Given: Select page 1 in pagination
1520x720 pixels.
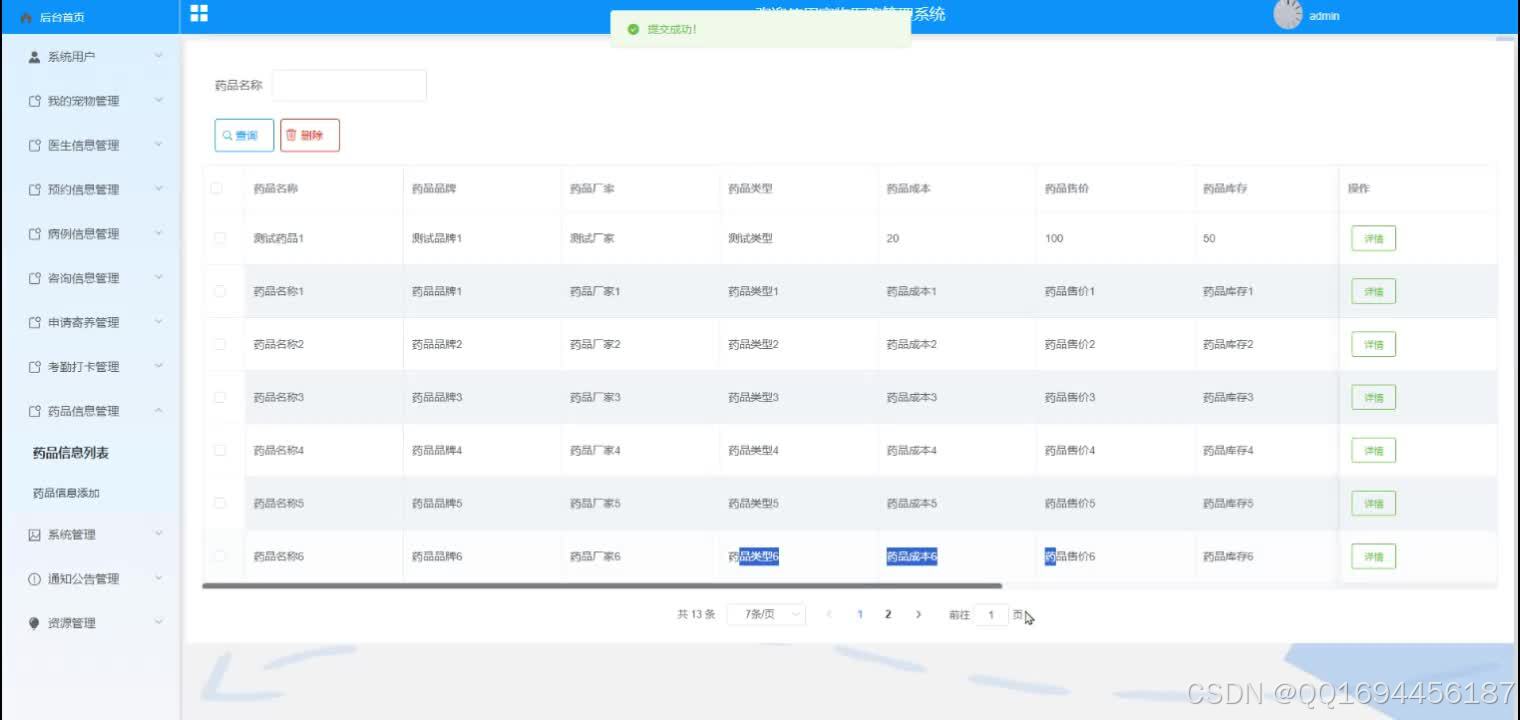Looking at the screenshot, I should pyautogui.click(x=859, y=615).
